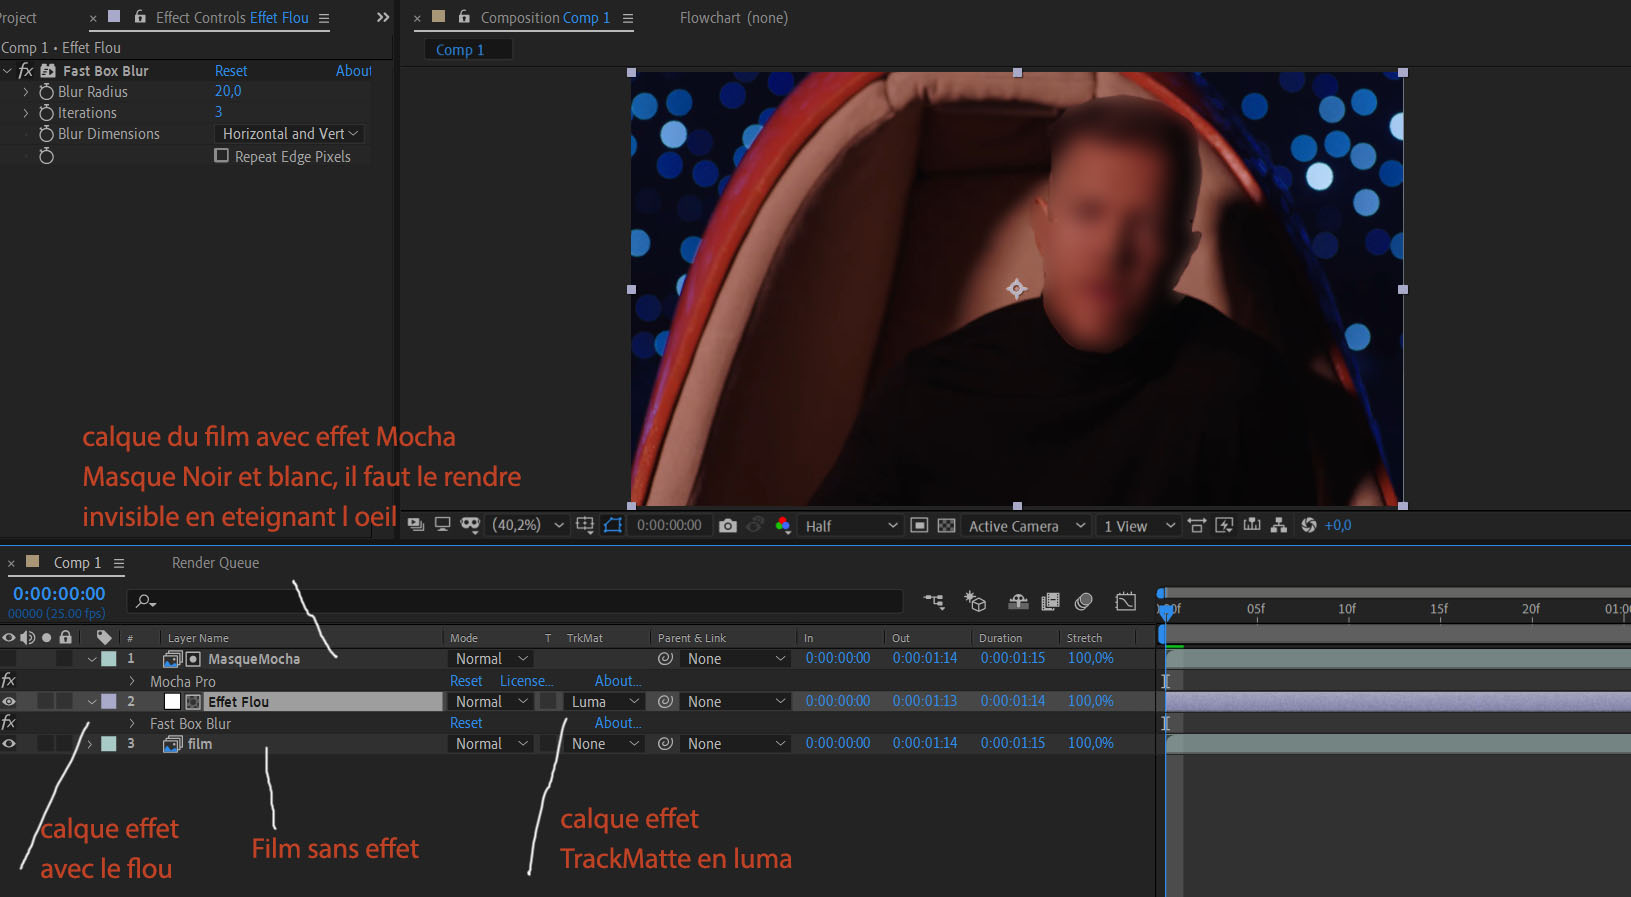Open the grid and guide options icon
Viewport: 1631px width, 897px height.
pos(585,525)
